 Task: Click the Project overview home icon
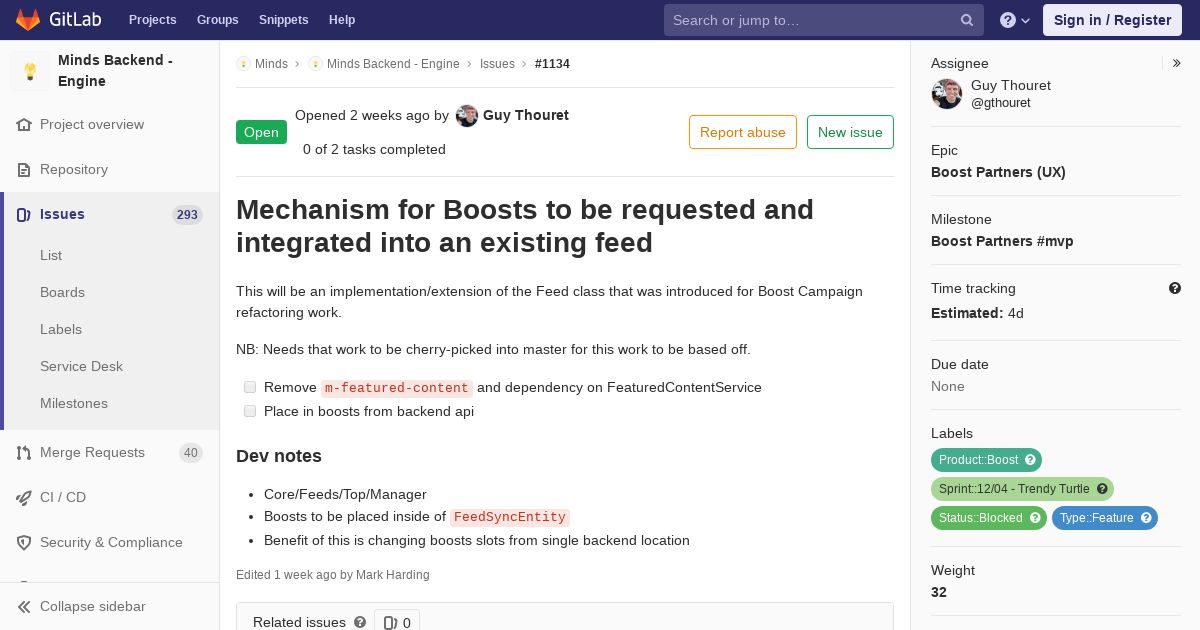tap(24, 125)
